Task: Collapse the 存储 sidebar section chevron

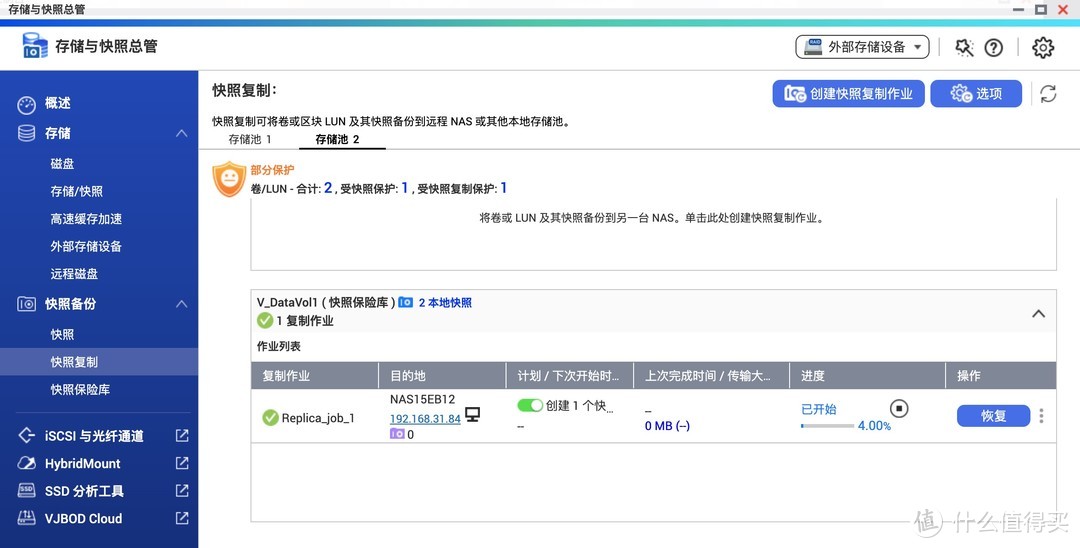Action: click(x=182, y=133)
